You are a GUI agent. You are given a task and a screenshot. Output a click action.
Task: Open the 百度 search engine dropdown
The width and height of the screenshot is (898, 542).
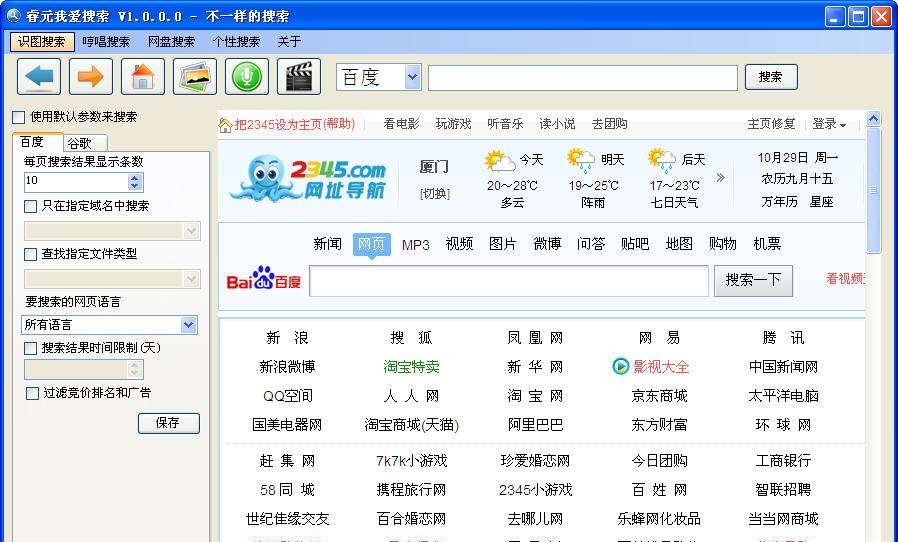[x=412, y=77]
